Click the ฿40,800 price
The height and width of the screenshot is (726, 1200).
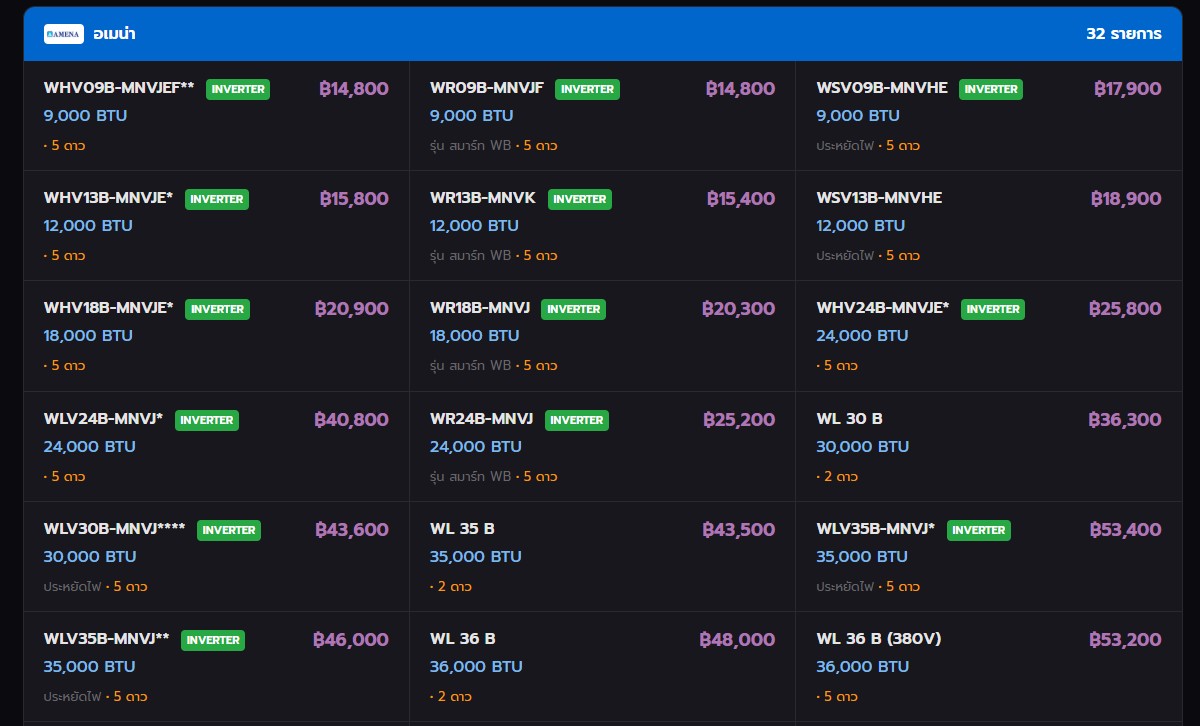(x=351, y=420)
